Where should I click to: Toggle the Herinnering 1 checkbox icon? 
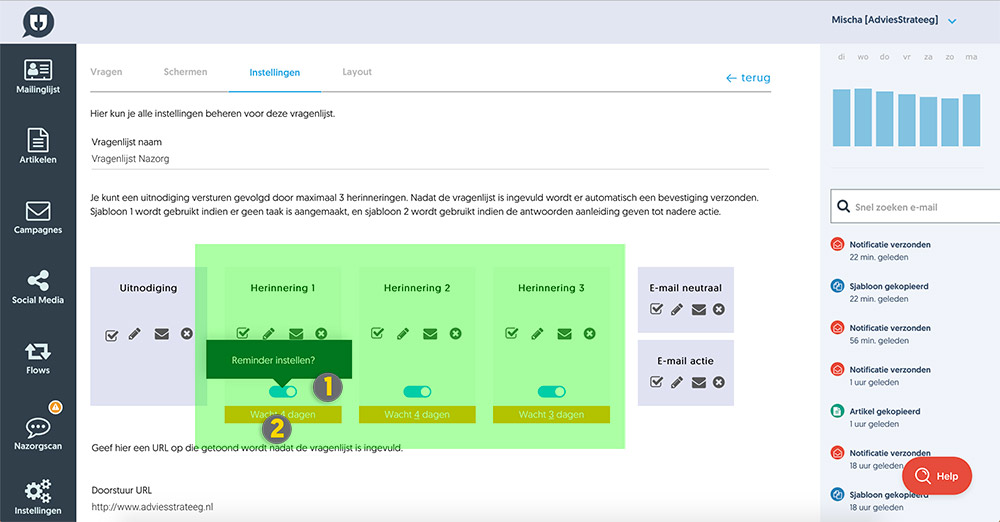[x=243, y=333]
